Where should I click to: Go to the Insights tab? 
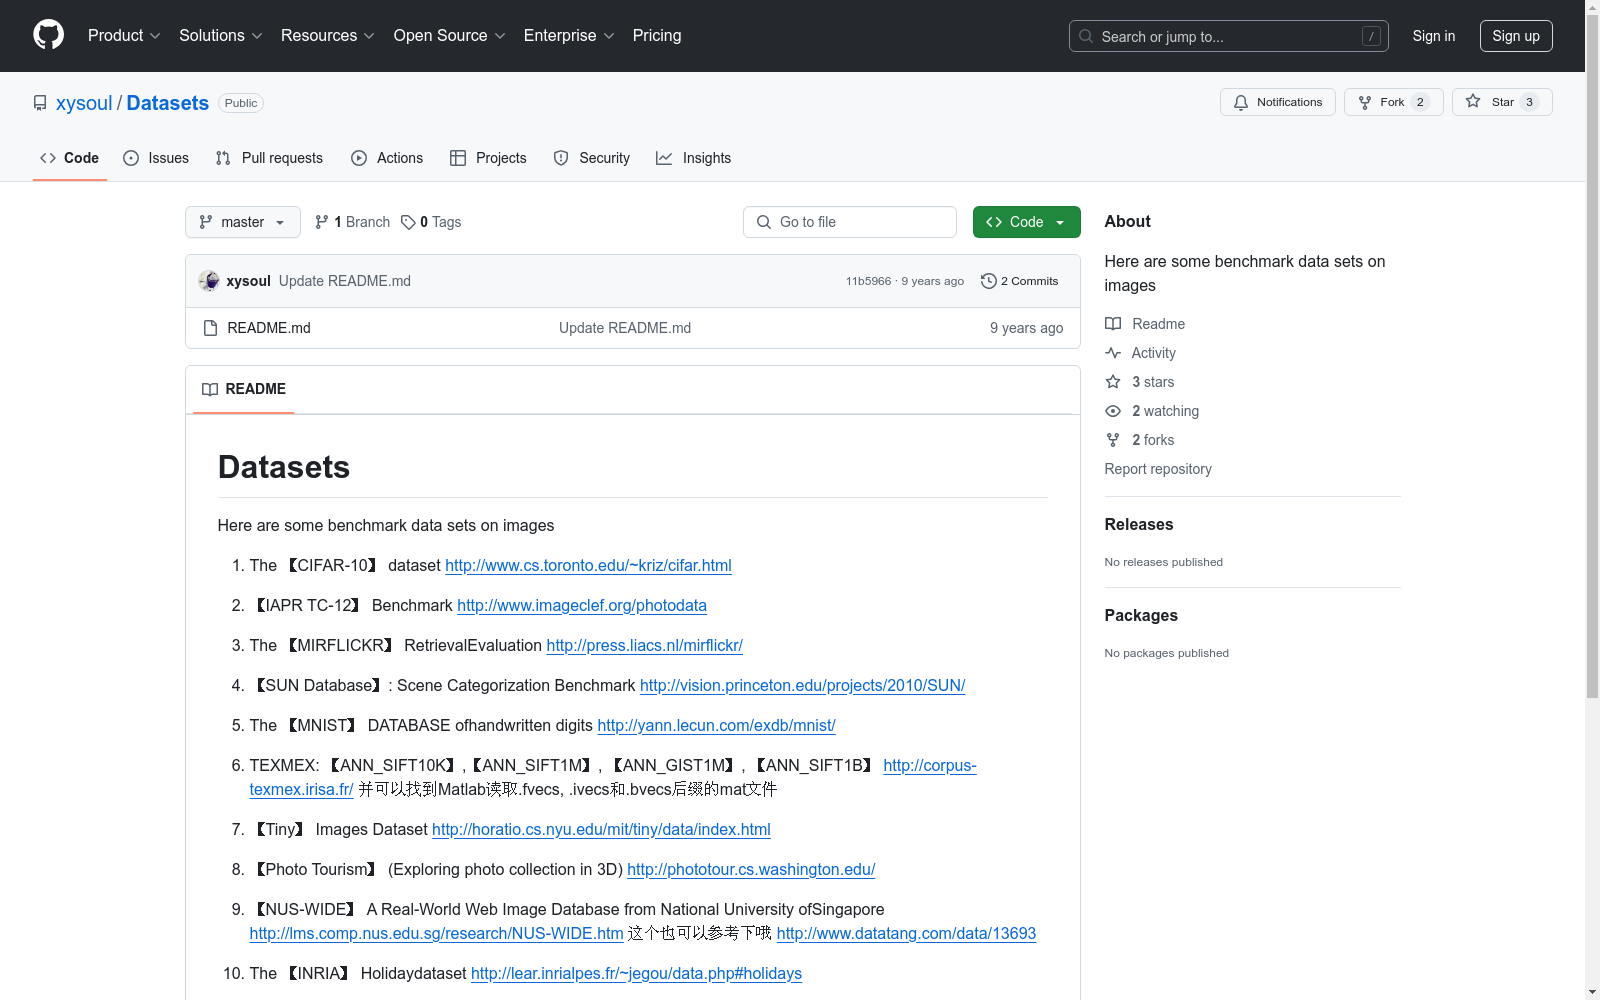click(x=693, y=158)
